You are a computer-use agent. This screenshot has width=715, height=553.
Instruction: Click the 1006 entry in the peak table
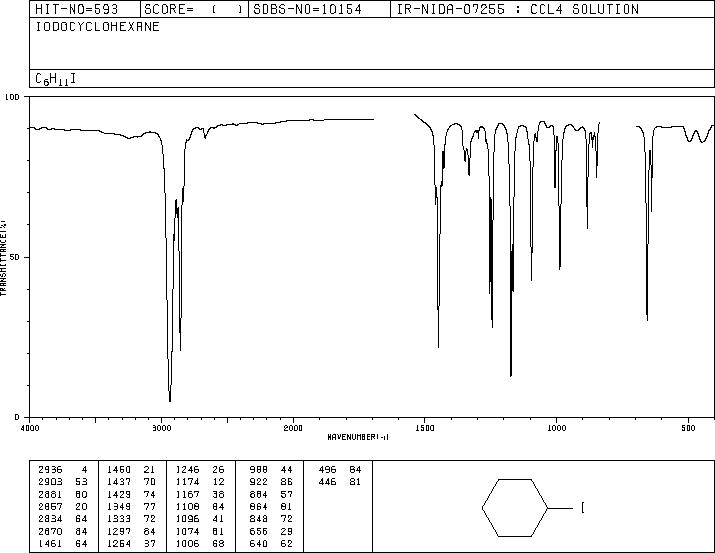click(x=187, y=543)
